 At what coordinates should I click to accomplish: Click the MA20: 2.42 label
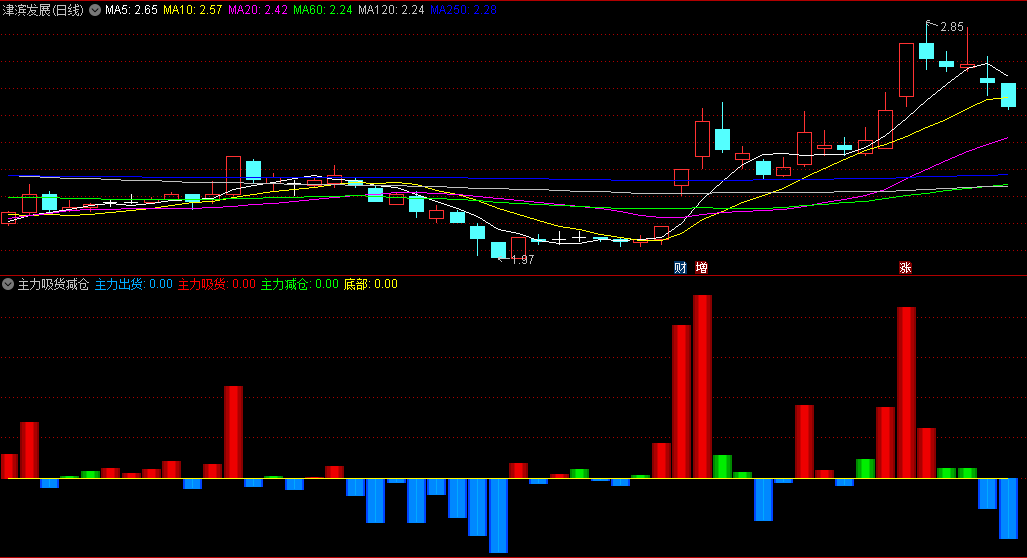pos(257,10)
